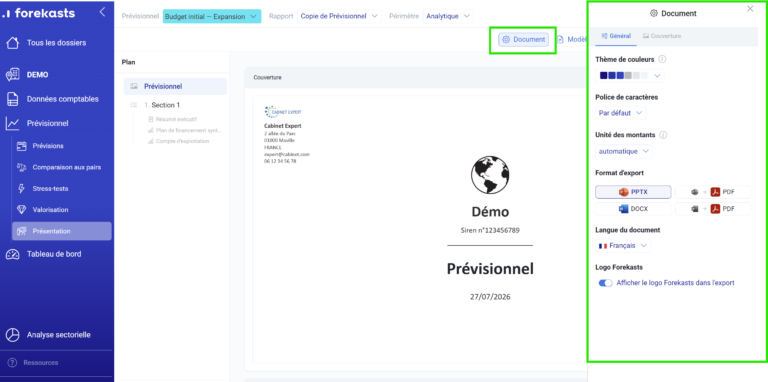Open the Analytique périmètre dropdown

point(448,16)
